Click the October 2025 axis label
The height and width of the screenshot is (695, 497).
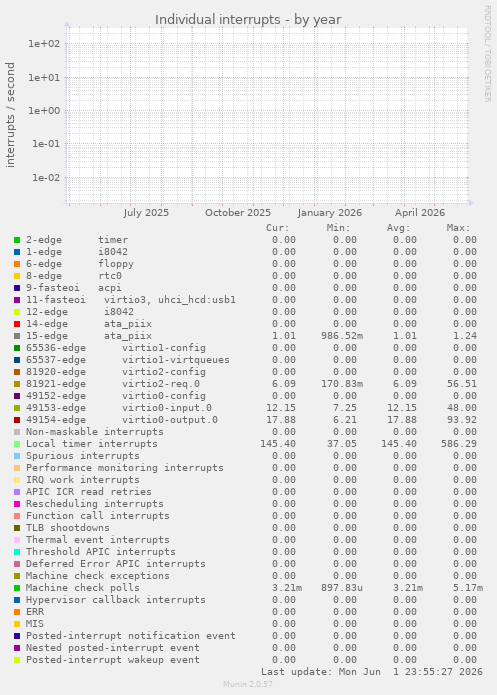point(238,213)
